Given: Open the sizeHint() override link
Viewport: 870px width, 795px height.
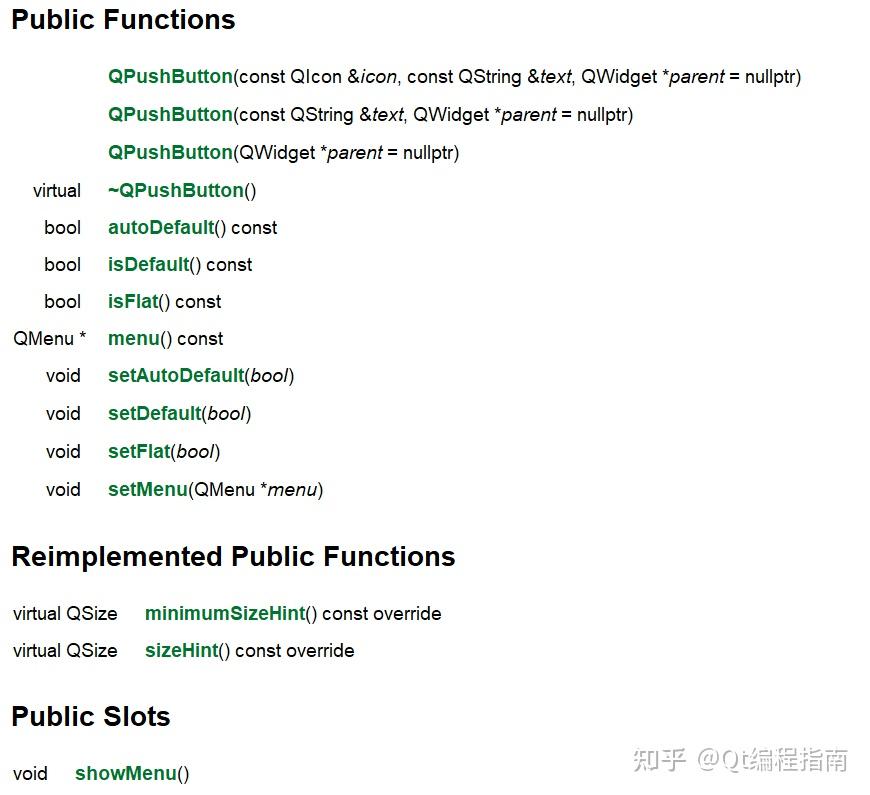Looking at the screenshot, I should click(181, 651).
